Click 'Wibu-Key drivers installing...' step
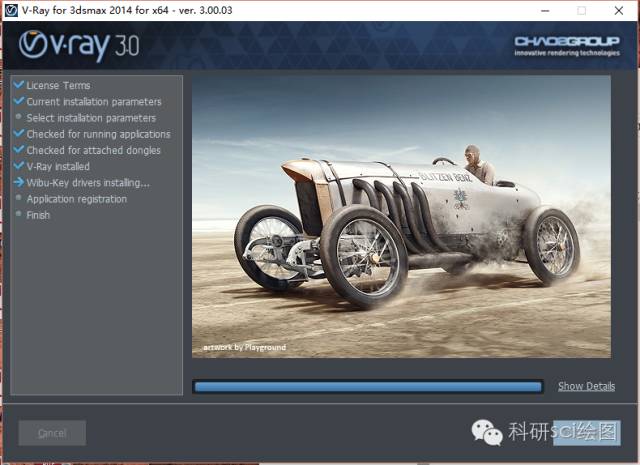This screenshot has width=640, height=465. (88, 182)
